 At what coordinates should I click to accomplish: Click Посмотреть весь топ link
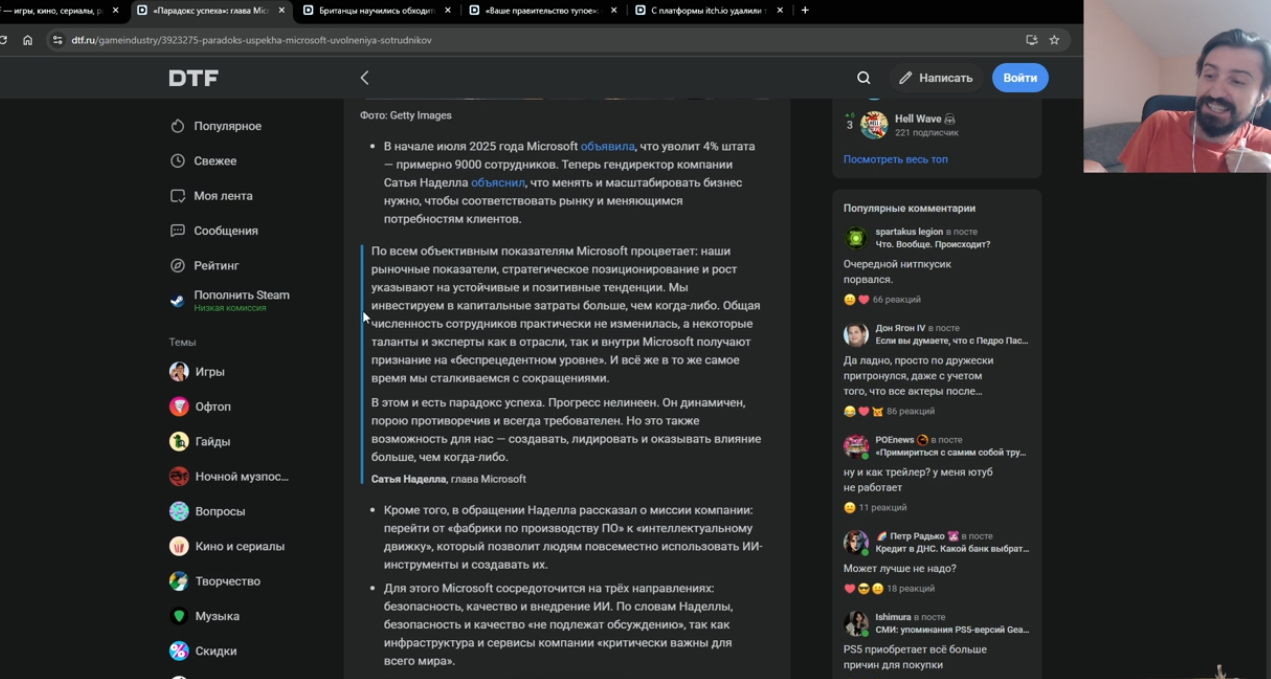coord(895,159)
